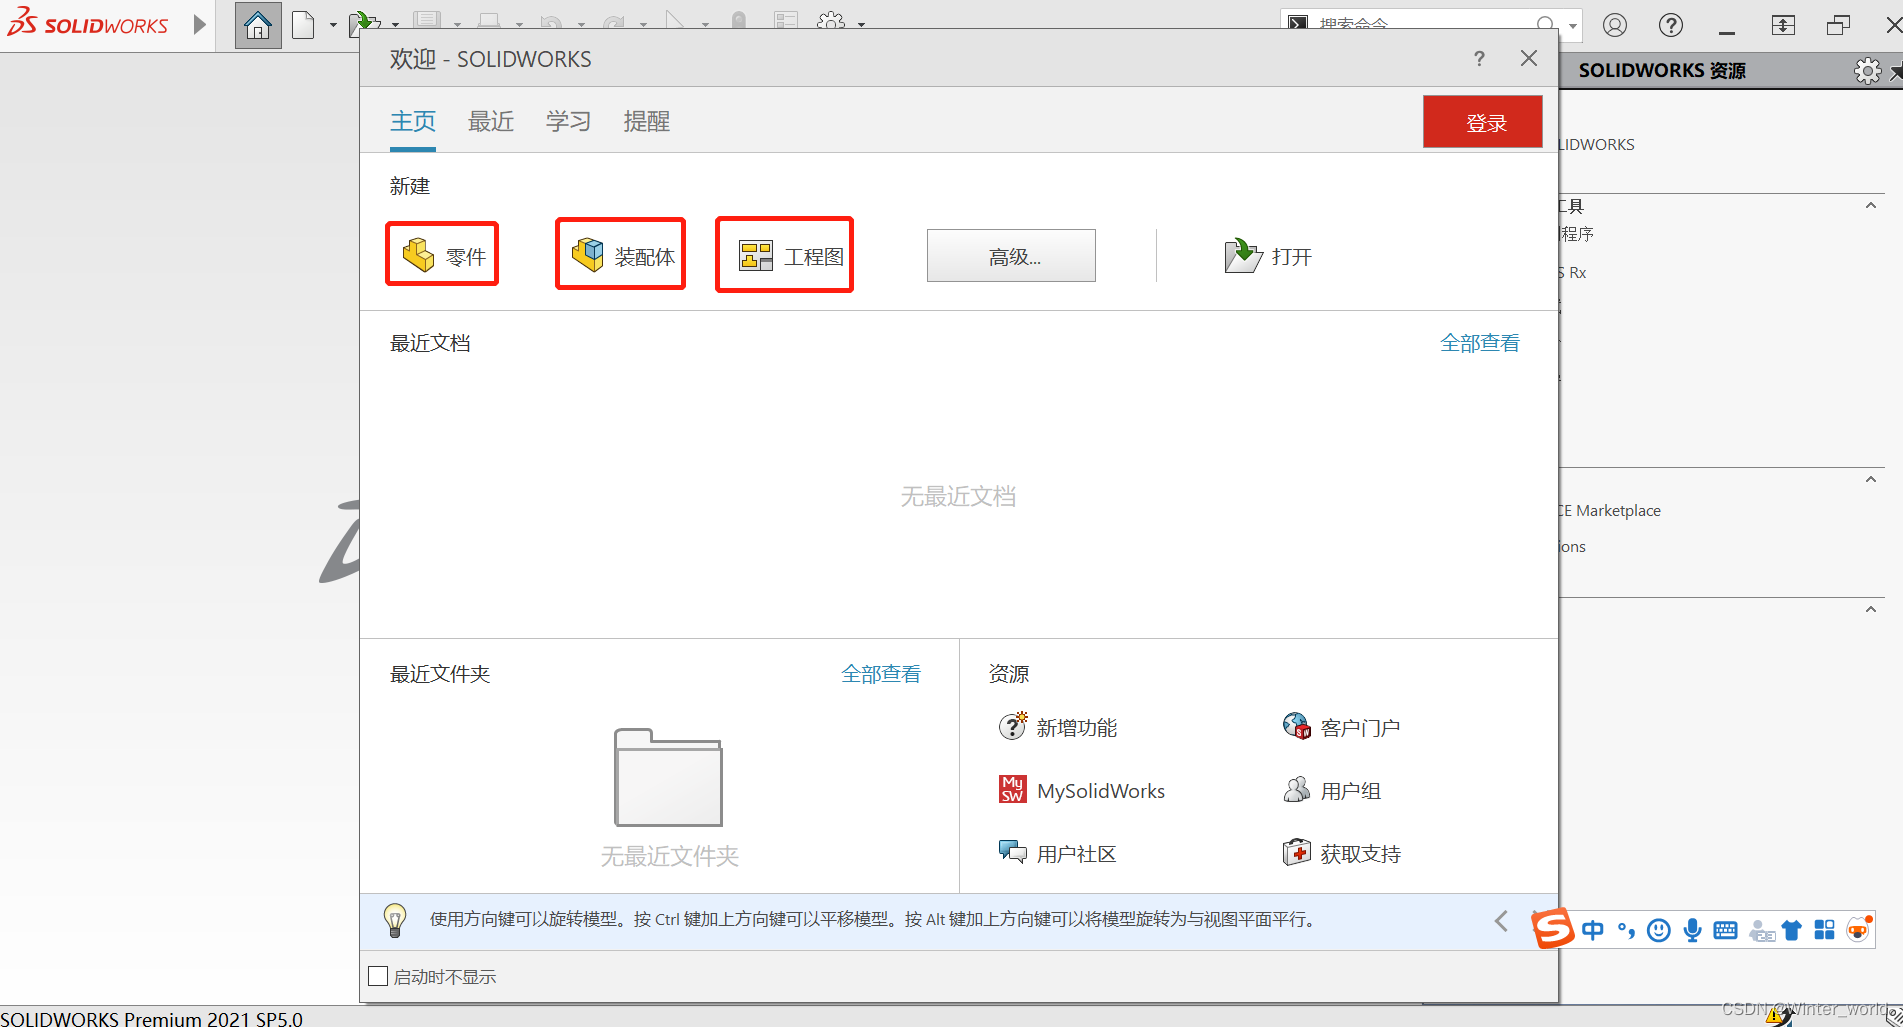
Task: Click the Marketplace link in resources pane
Action: tap(1609, 510)
